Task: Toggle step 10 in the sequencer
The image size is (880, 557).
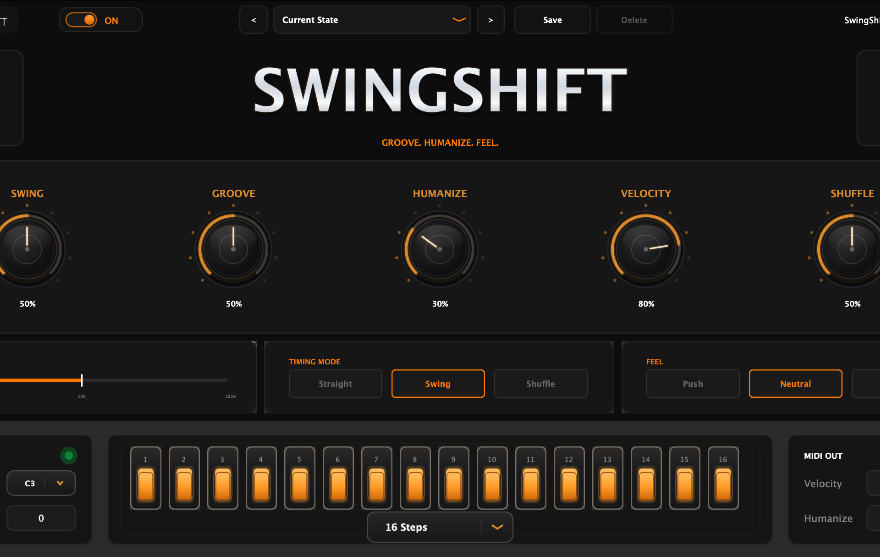Action: [492, 478]
